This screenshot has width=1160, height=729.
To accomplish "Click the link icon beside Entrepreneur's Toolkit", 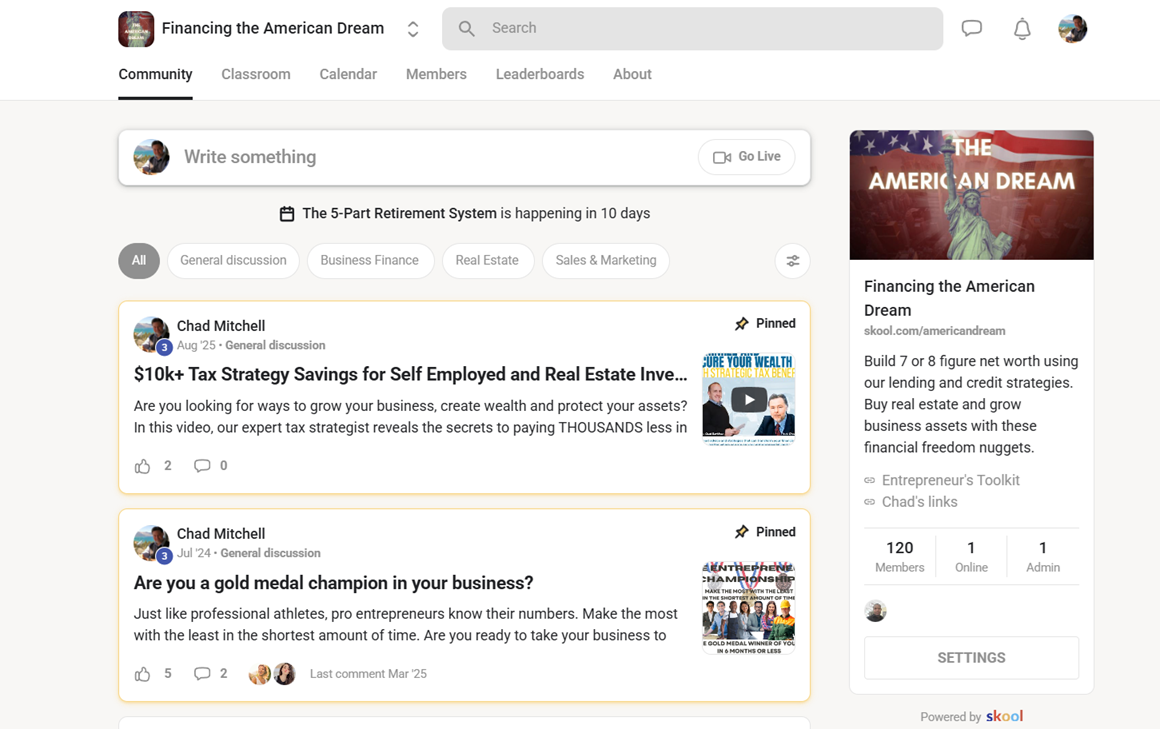I will [x=870, y=480].
